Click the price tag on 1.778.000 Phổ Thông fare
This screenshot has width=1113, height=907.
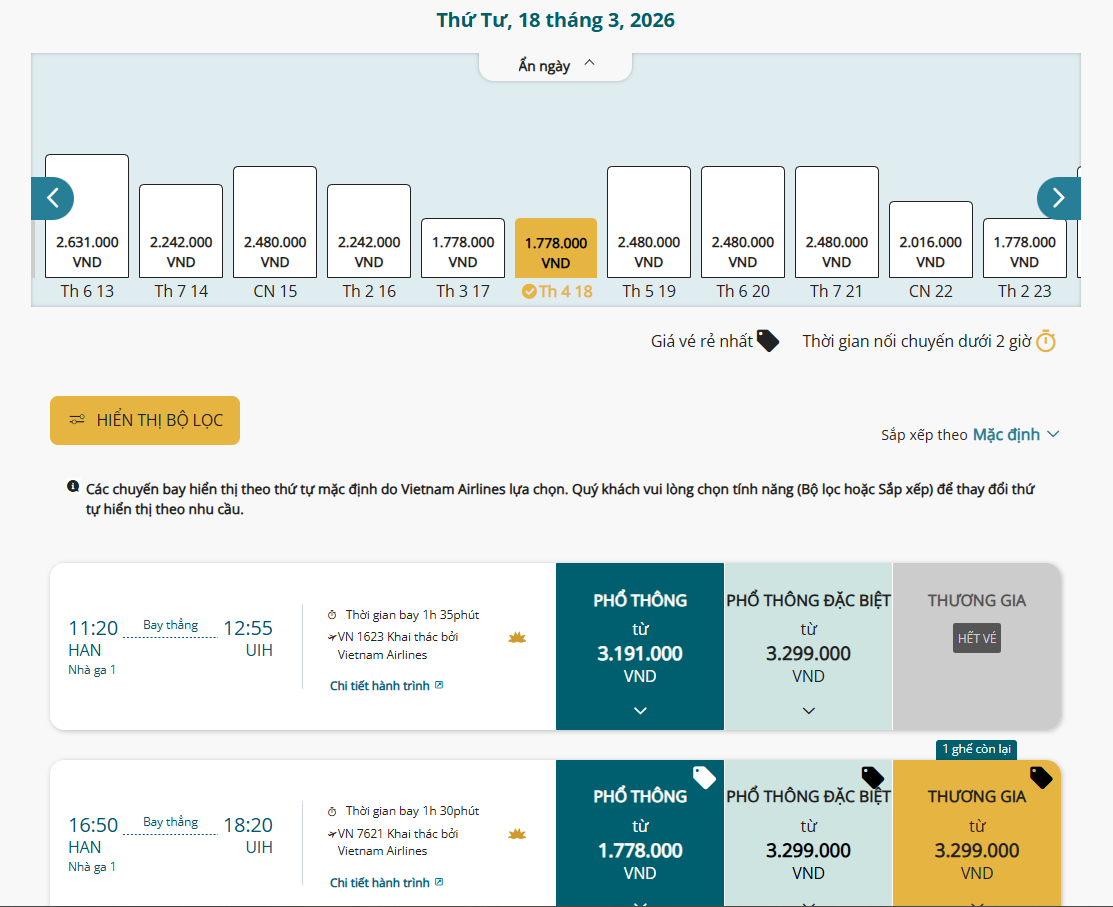[704, 777]
